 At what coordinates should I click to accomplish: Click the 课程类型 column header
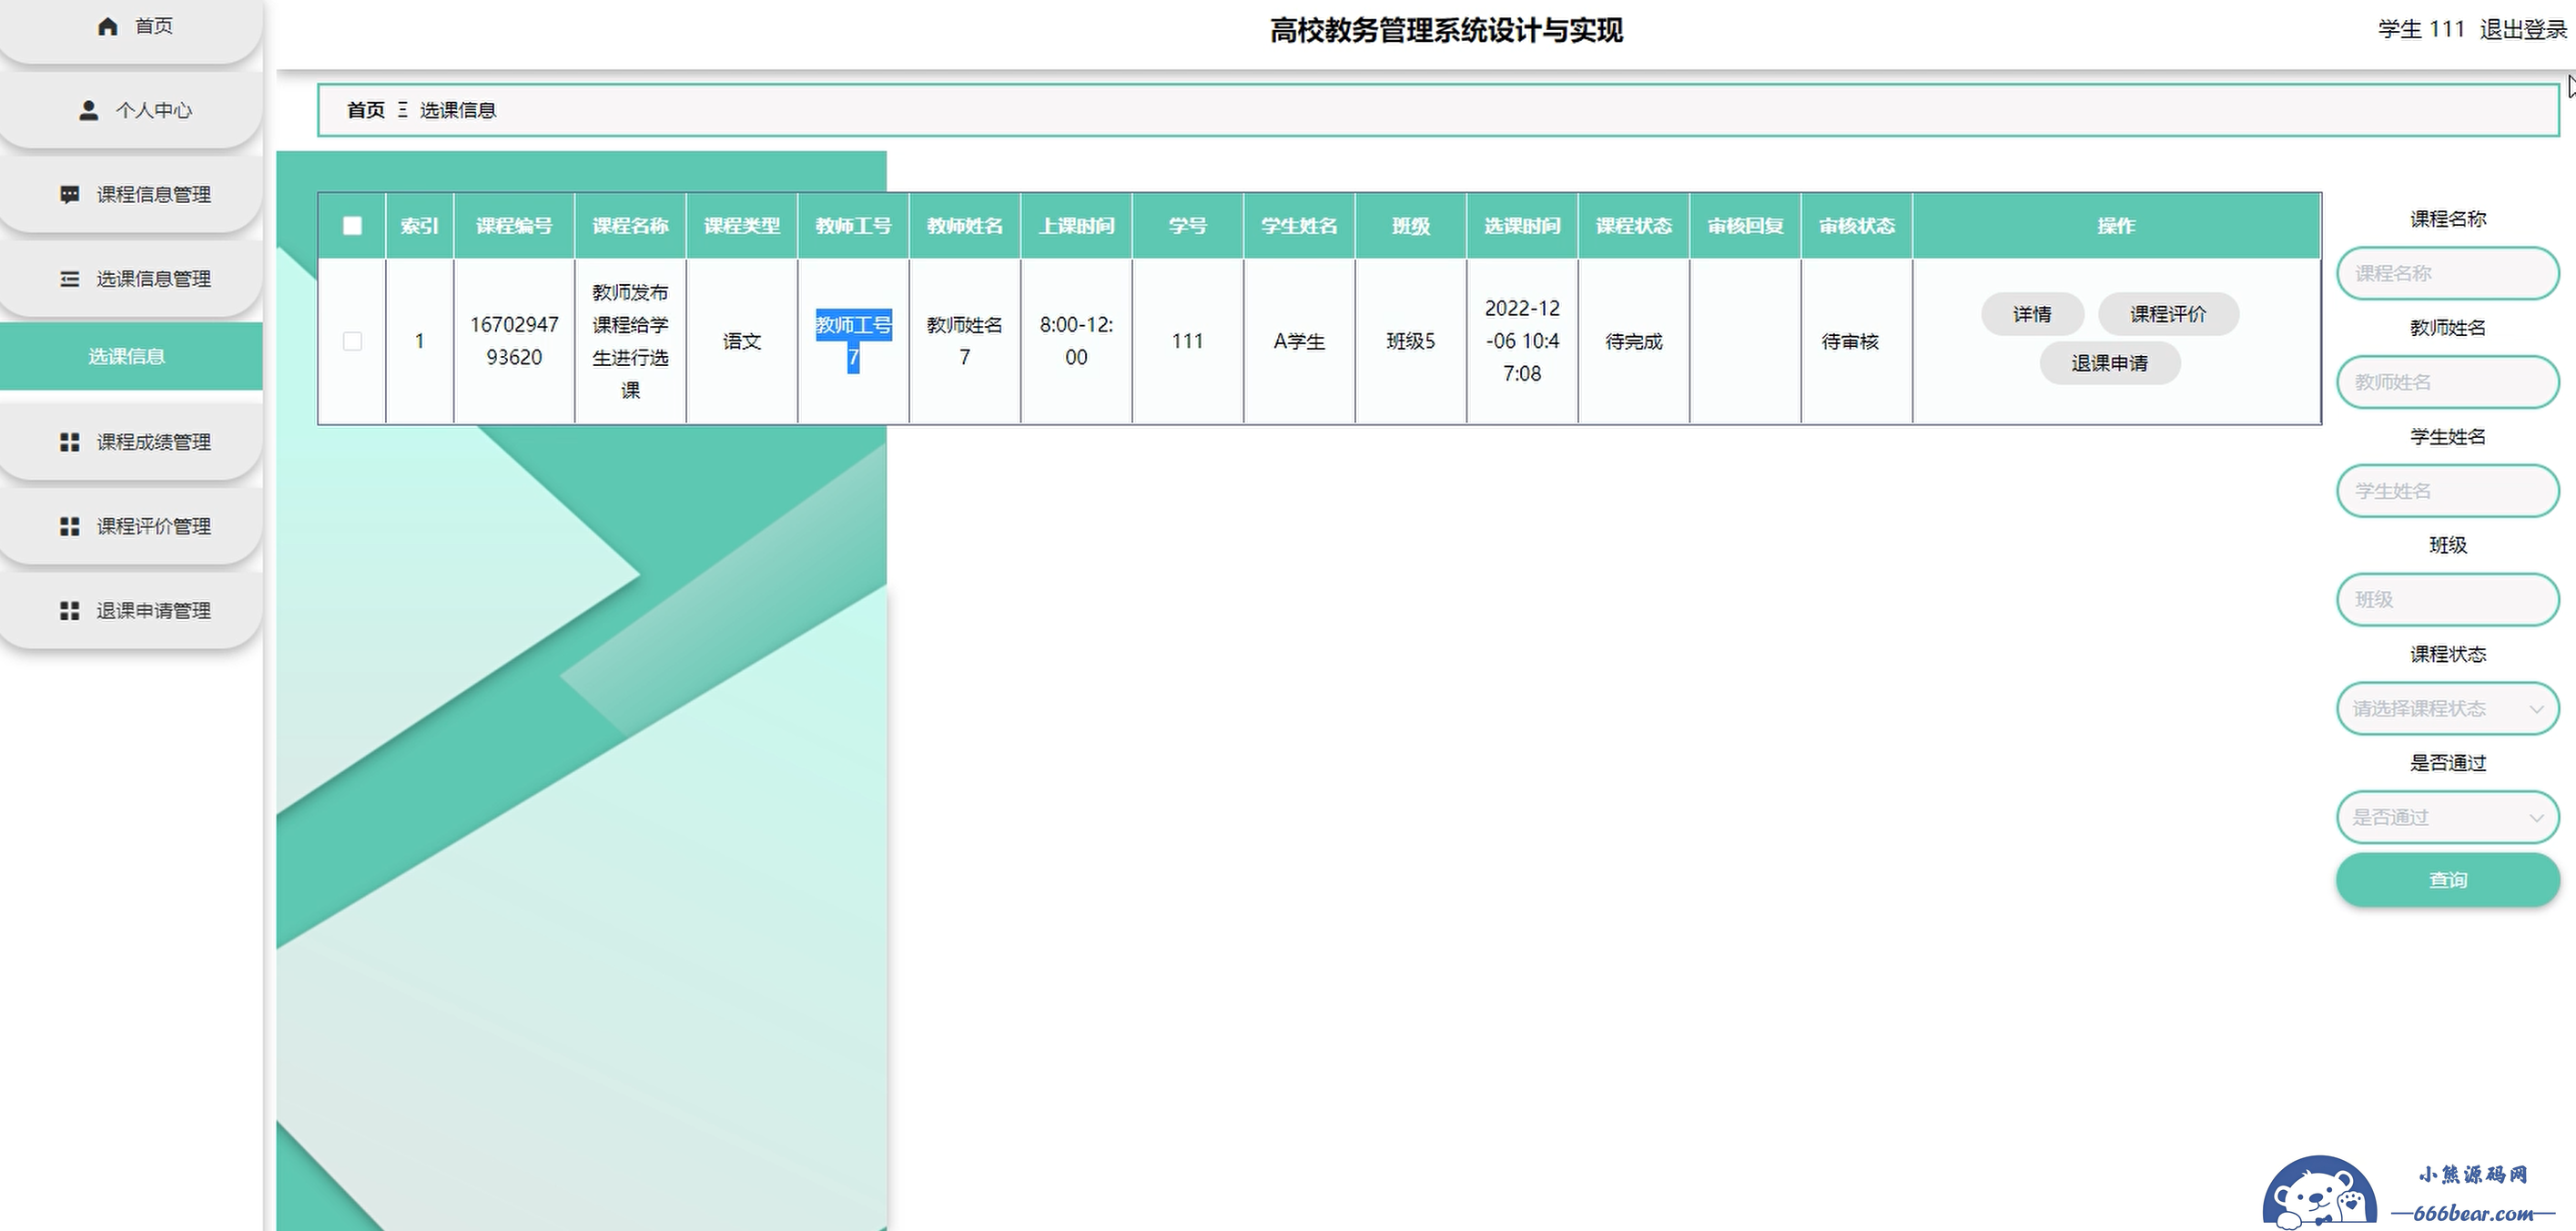pos(742,226)
